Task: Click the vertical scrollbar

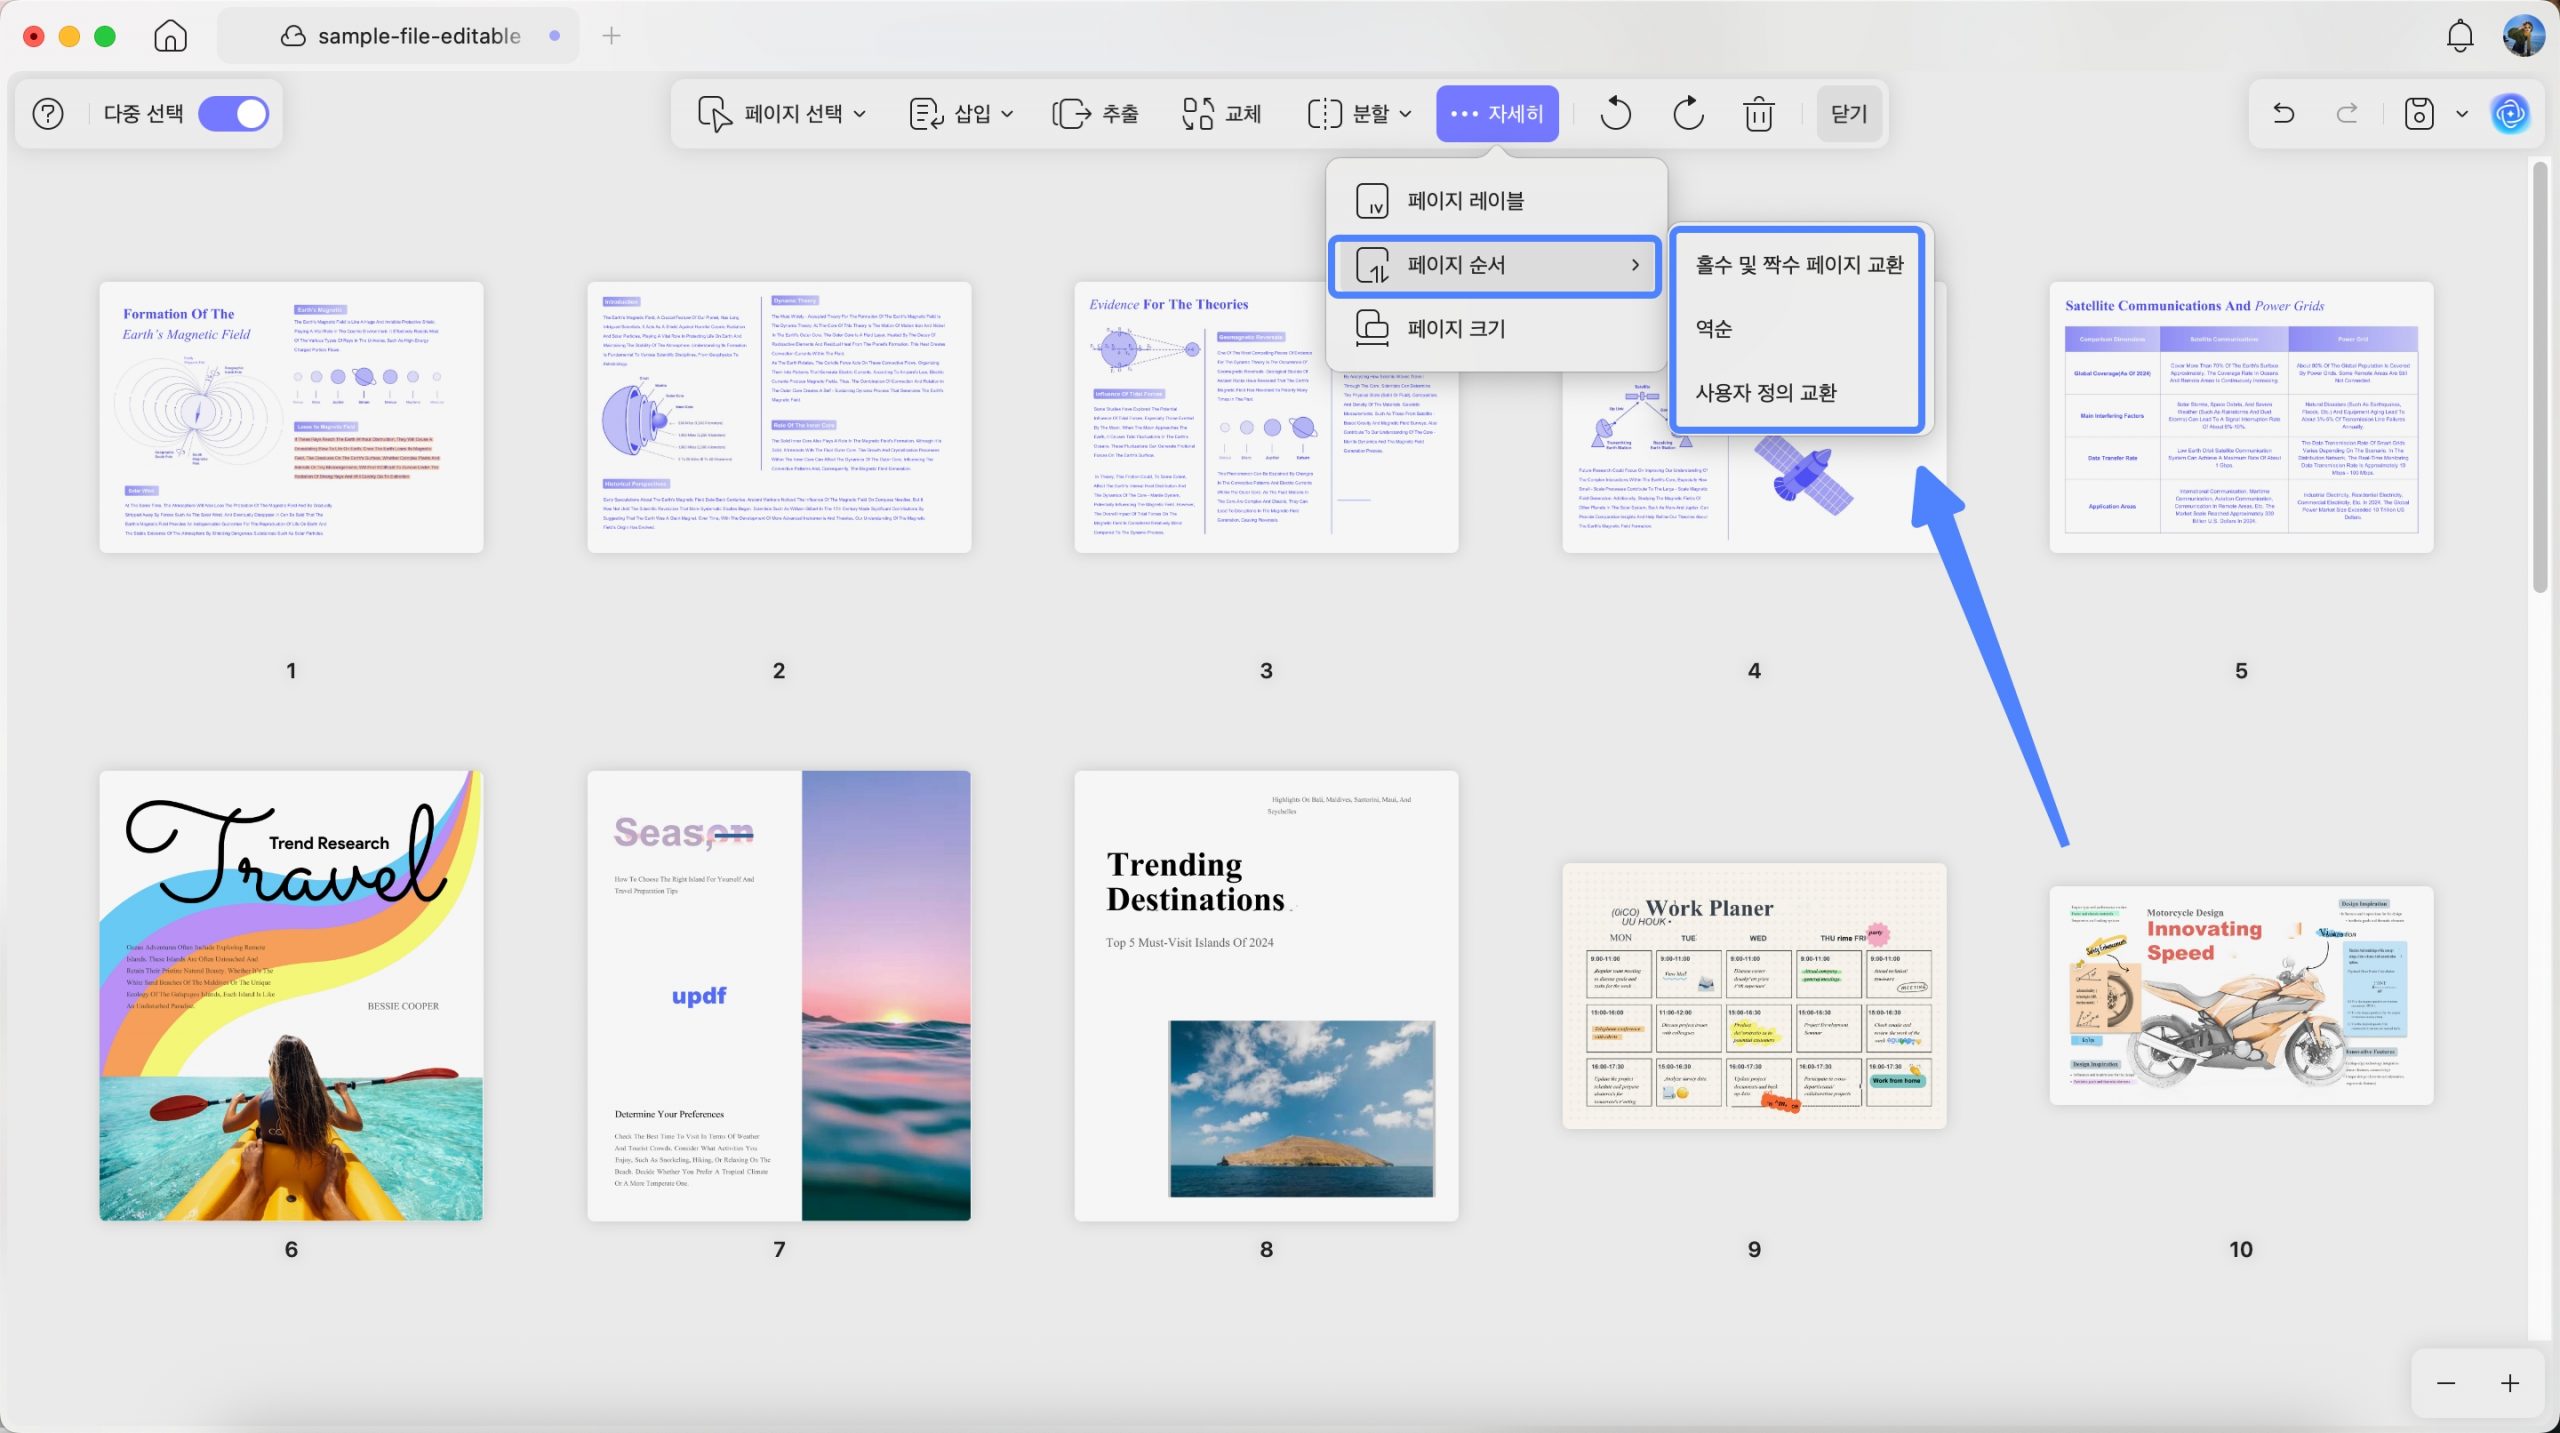Action: 2540,378
